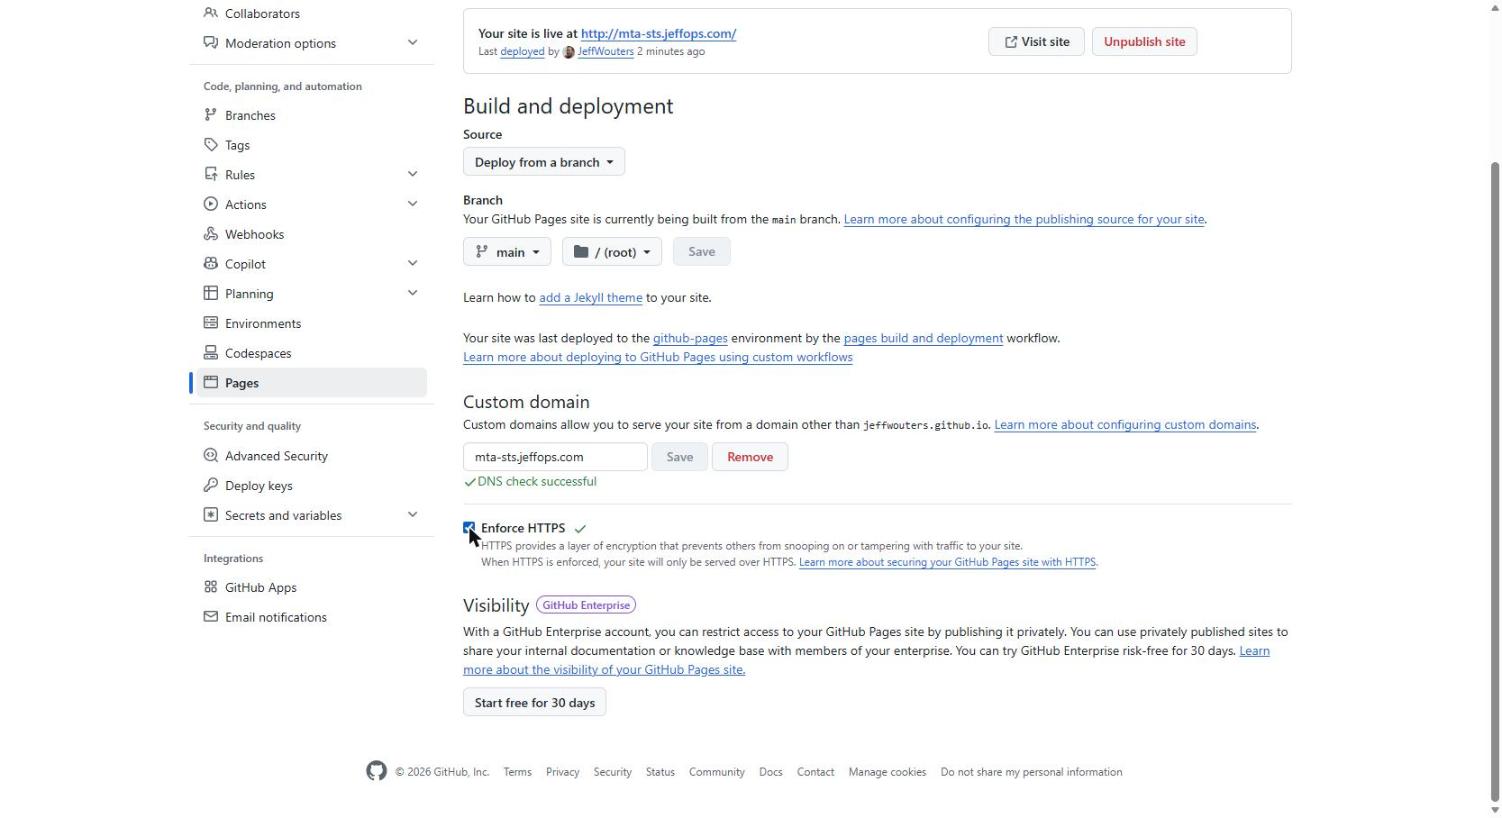Click the external-link icon on Visit site
Image resolution: width=1502 pixels, height=818 pixels.
[1011, 42]
